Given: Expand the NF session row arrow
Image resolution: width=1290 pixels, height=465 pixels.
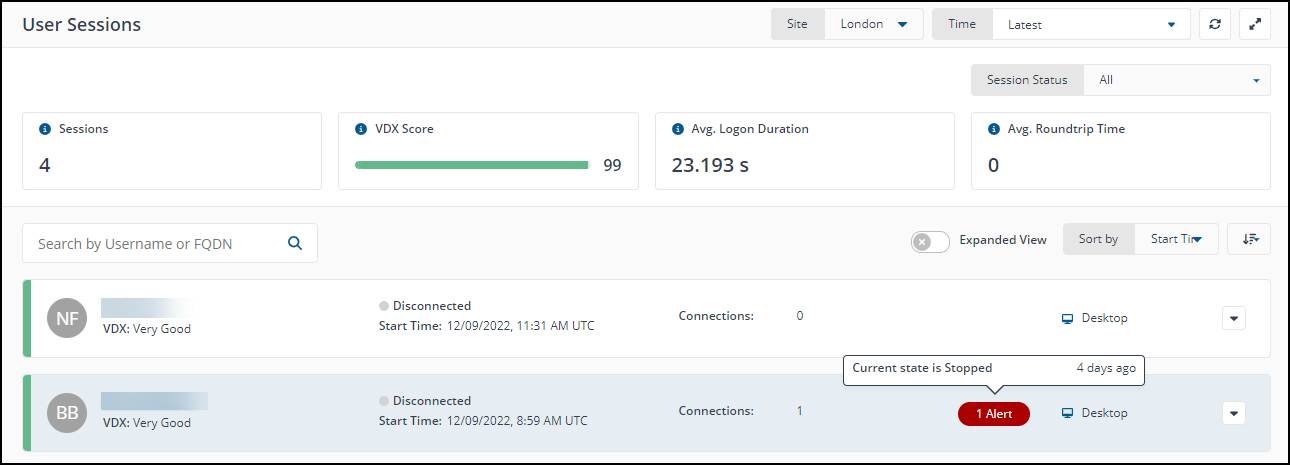Looking at the screenshot, I should [x=1234, y=319].
